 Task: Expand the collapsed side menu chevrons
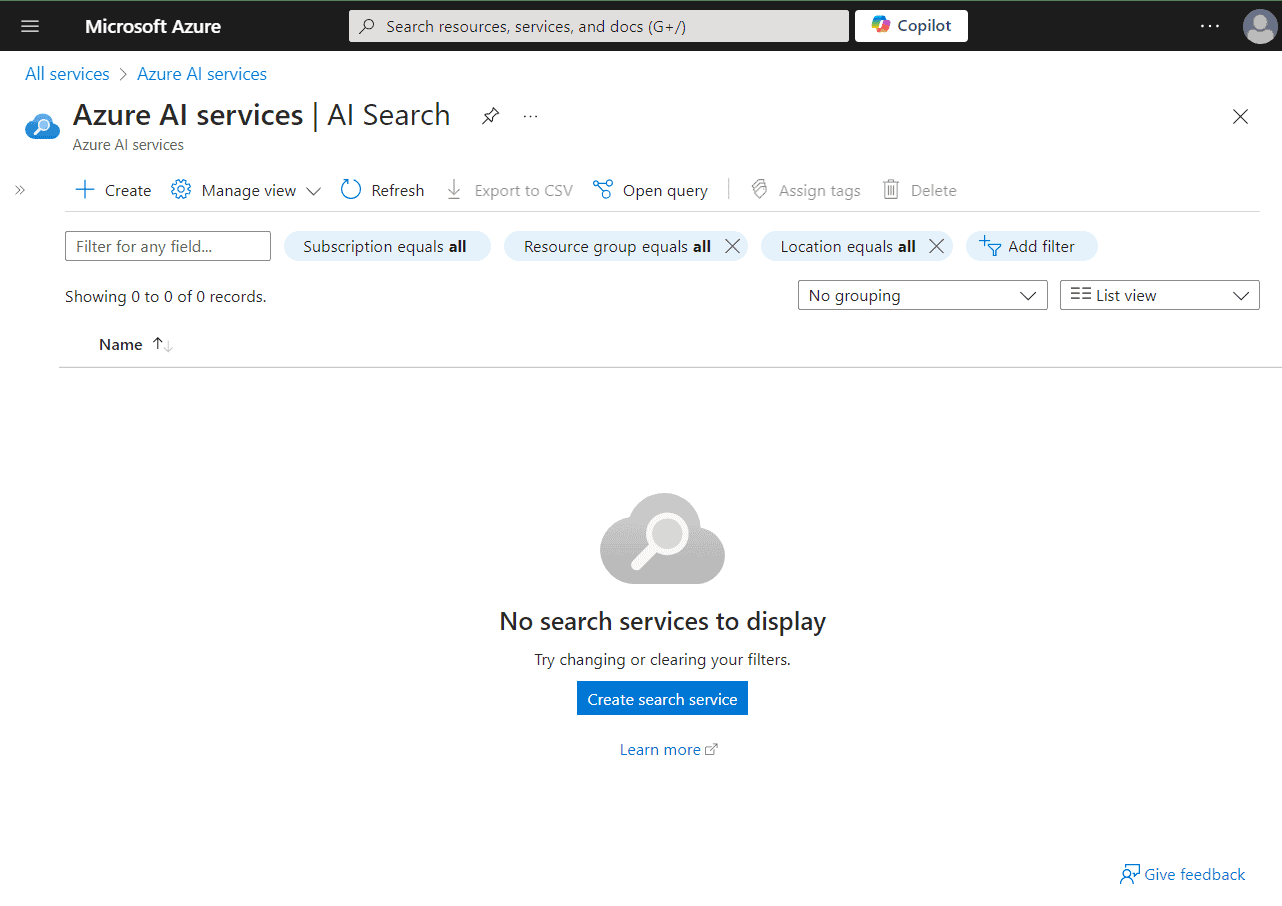(x=20, y=190)
